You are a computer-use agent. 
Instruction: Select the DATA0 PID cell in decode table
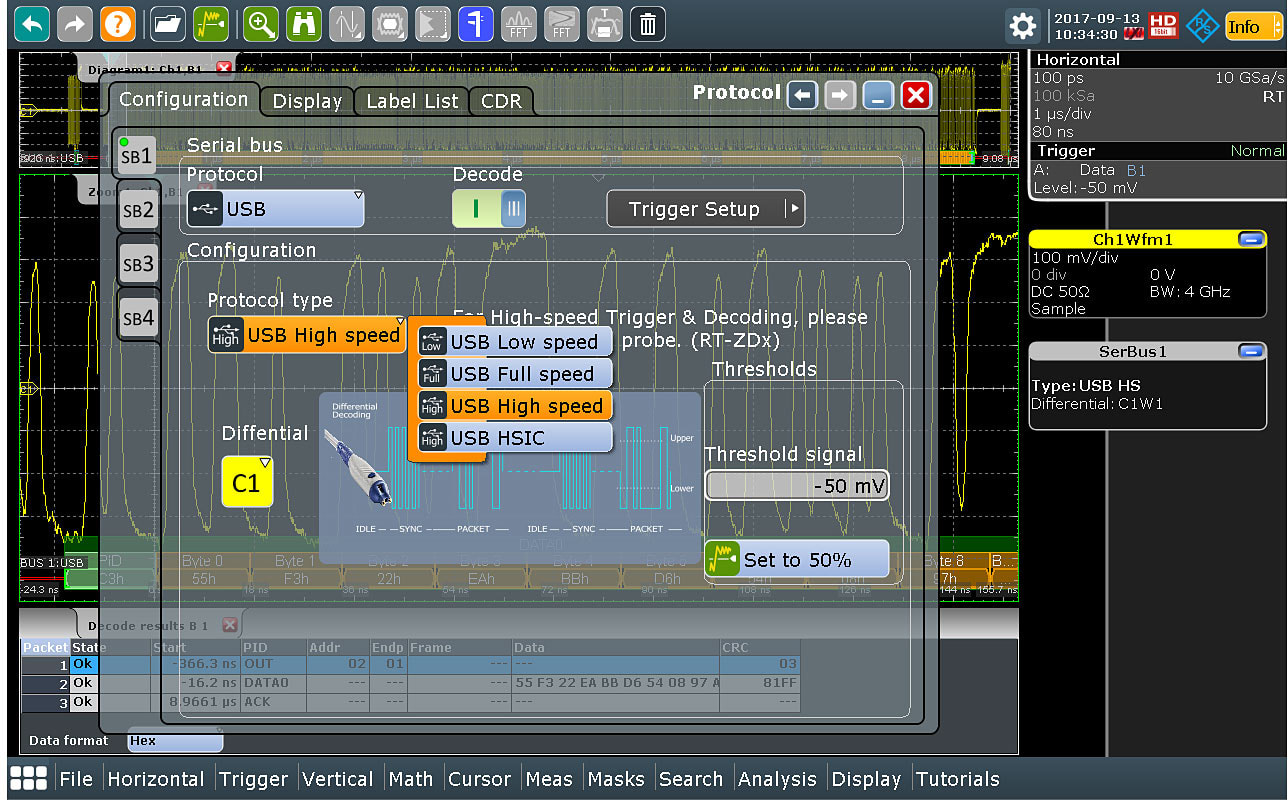click(x=273, y=683)
